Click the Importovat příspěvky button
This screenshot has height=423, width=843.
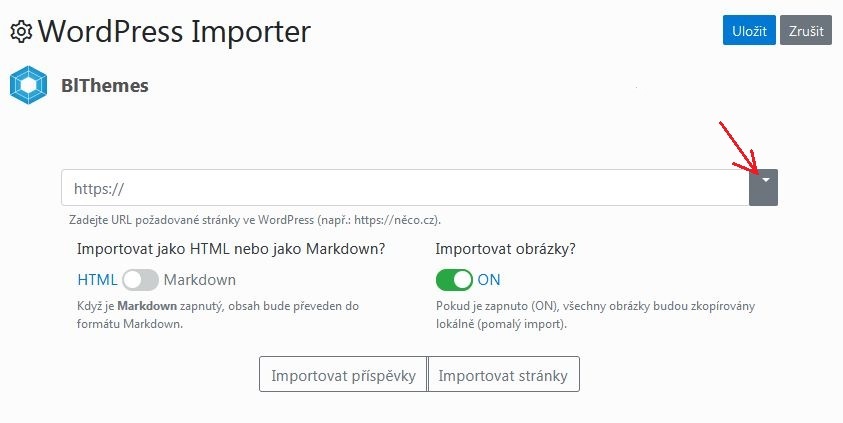coord(343,376)
